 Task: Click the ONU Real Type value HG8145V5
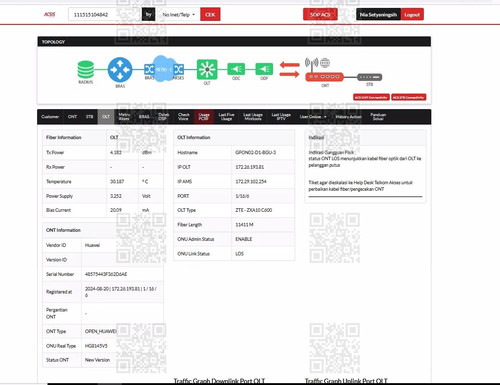96,346
